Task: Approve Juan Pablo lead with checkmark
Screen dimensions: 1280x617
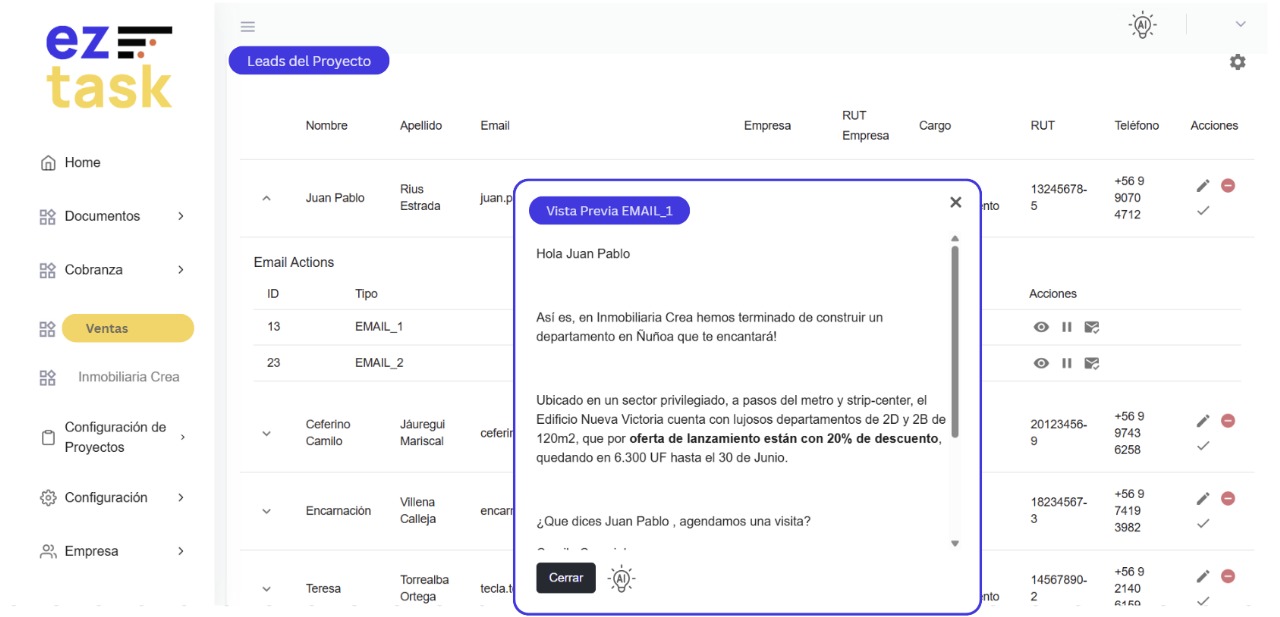Action: 1203,210
